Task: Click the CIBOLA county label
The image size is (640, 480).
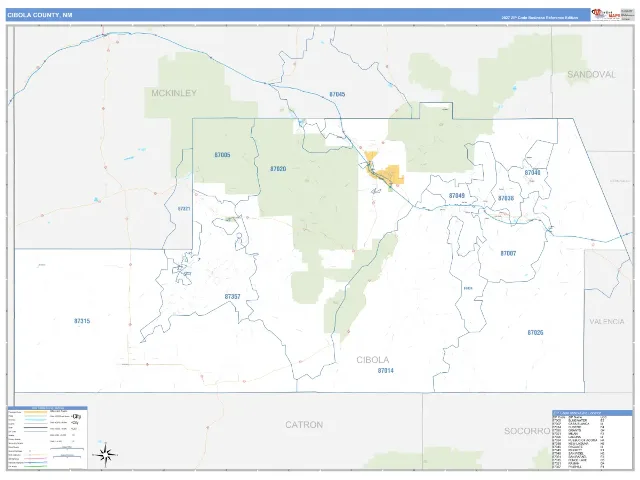Action: [x=373, y=360]
